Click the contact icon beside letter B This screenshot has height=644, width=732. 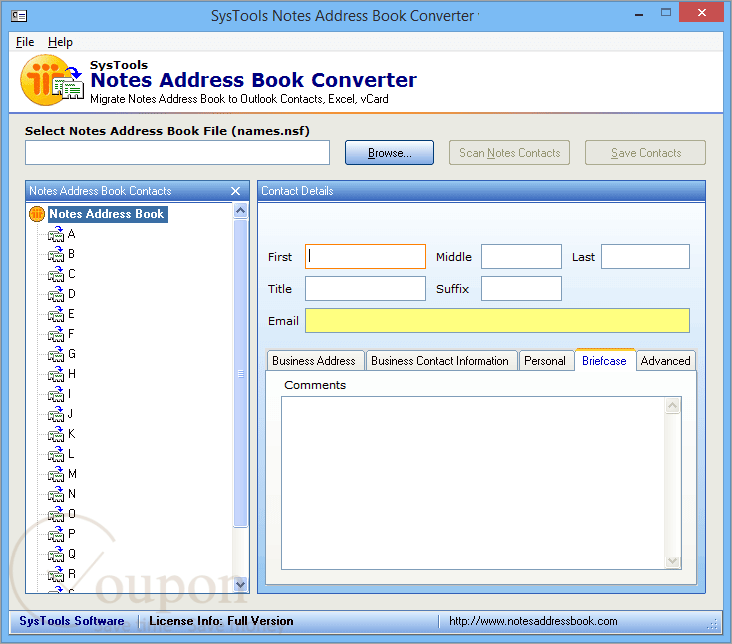click(x=56, y=254)
